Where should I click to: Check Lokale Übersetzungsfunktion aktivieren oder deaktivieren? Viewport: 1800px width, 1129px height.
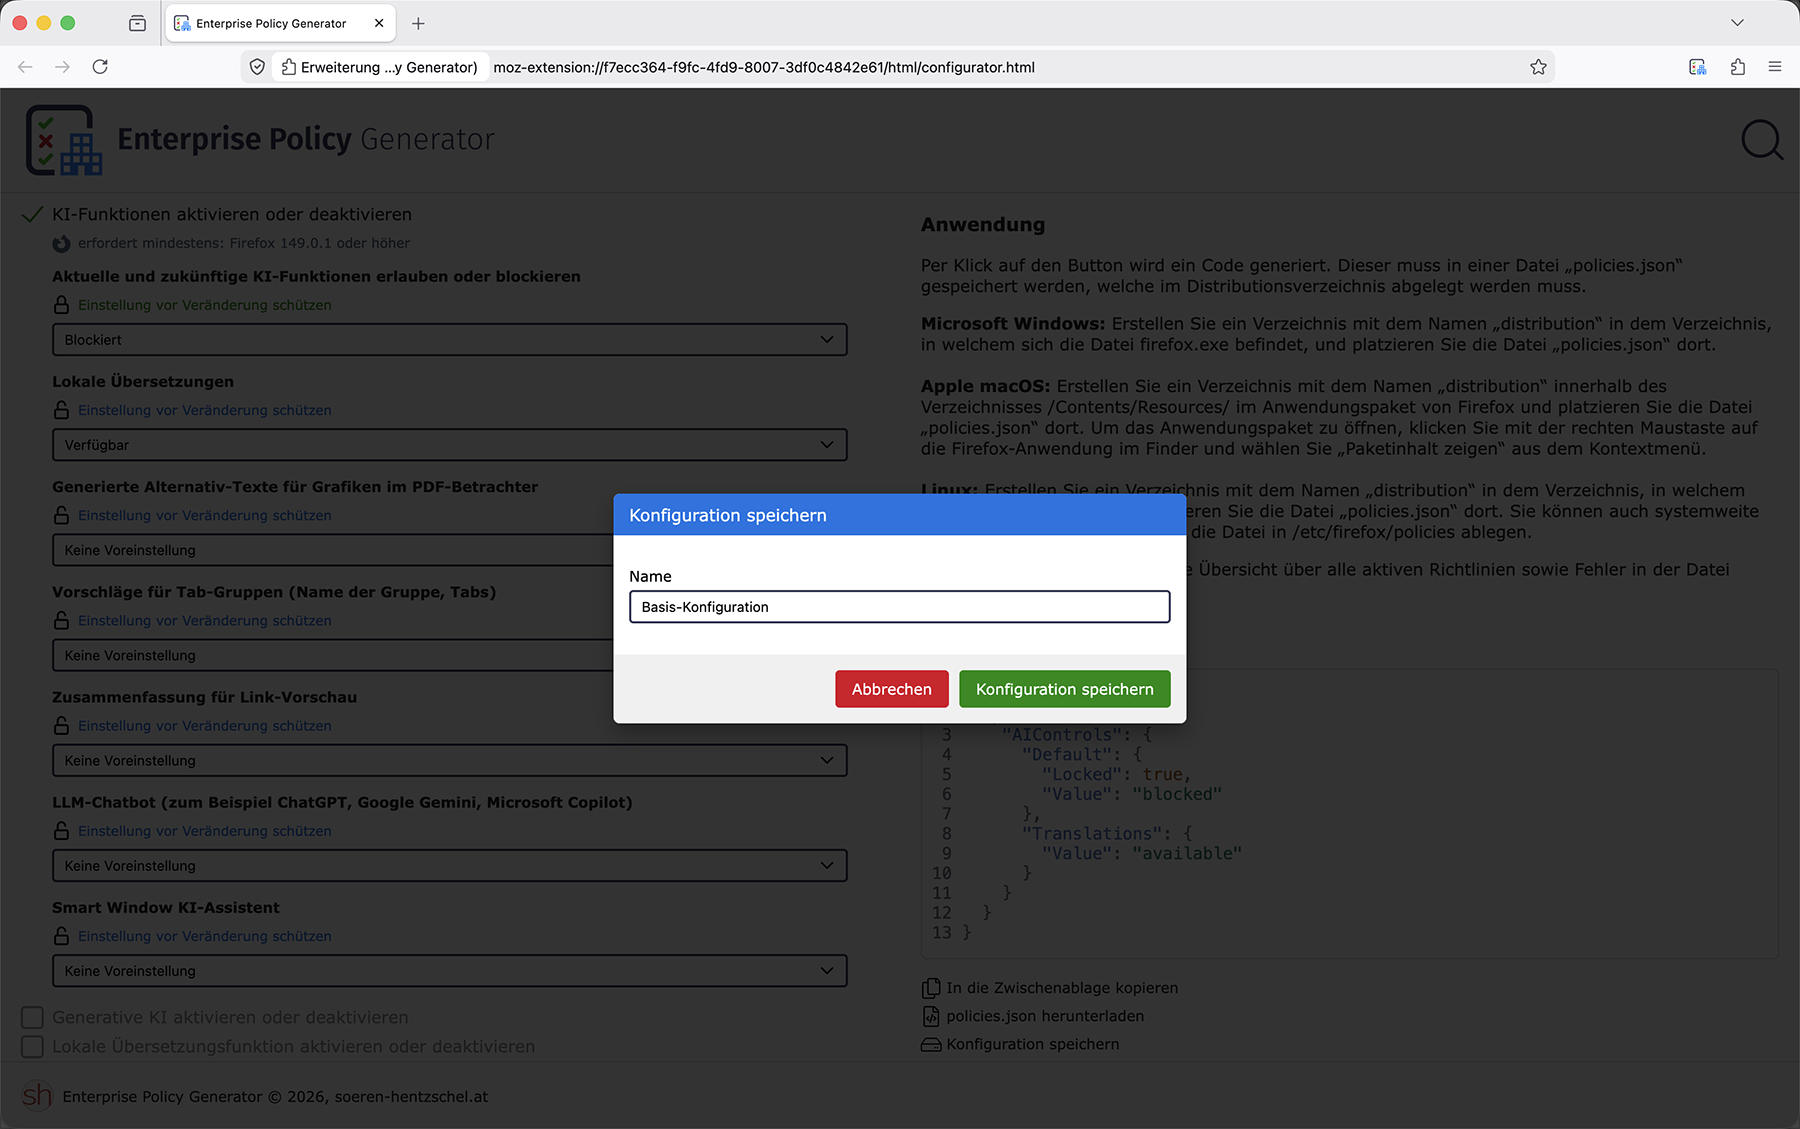pyautogui.click(x=33, y=1046)
